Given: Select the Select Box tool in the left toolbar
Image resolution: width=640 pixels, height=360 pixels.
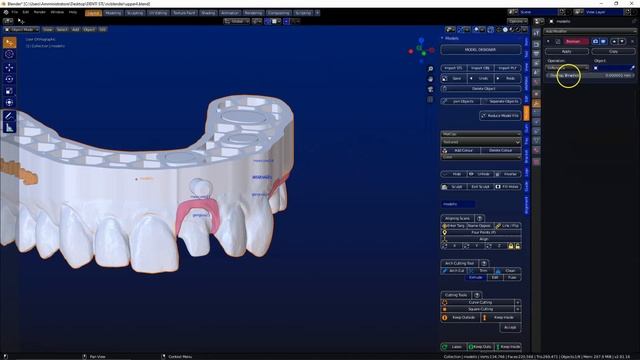Looking at the screenshot, I should click(x=9, y=43).
